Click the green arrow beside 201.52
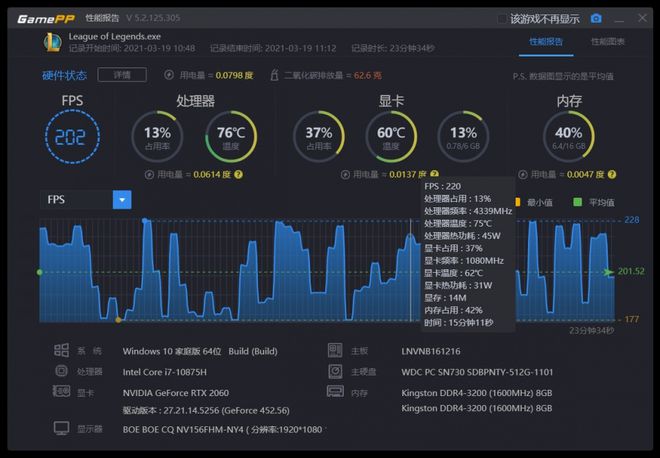The width and height of the screenshot is (660, 458). click(x=608, y=272)
